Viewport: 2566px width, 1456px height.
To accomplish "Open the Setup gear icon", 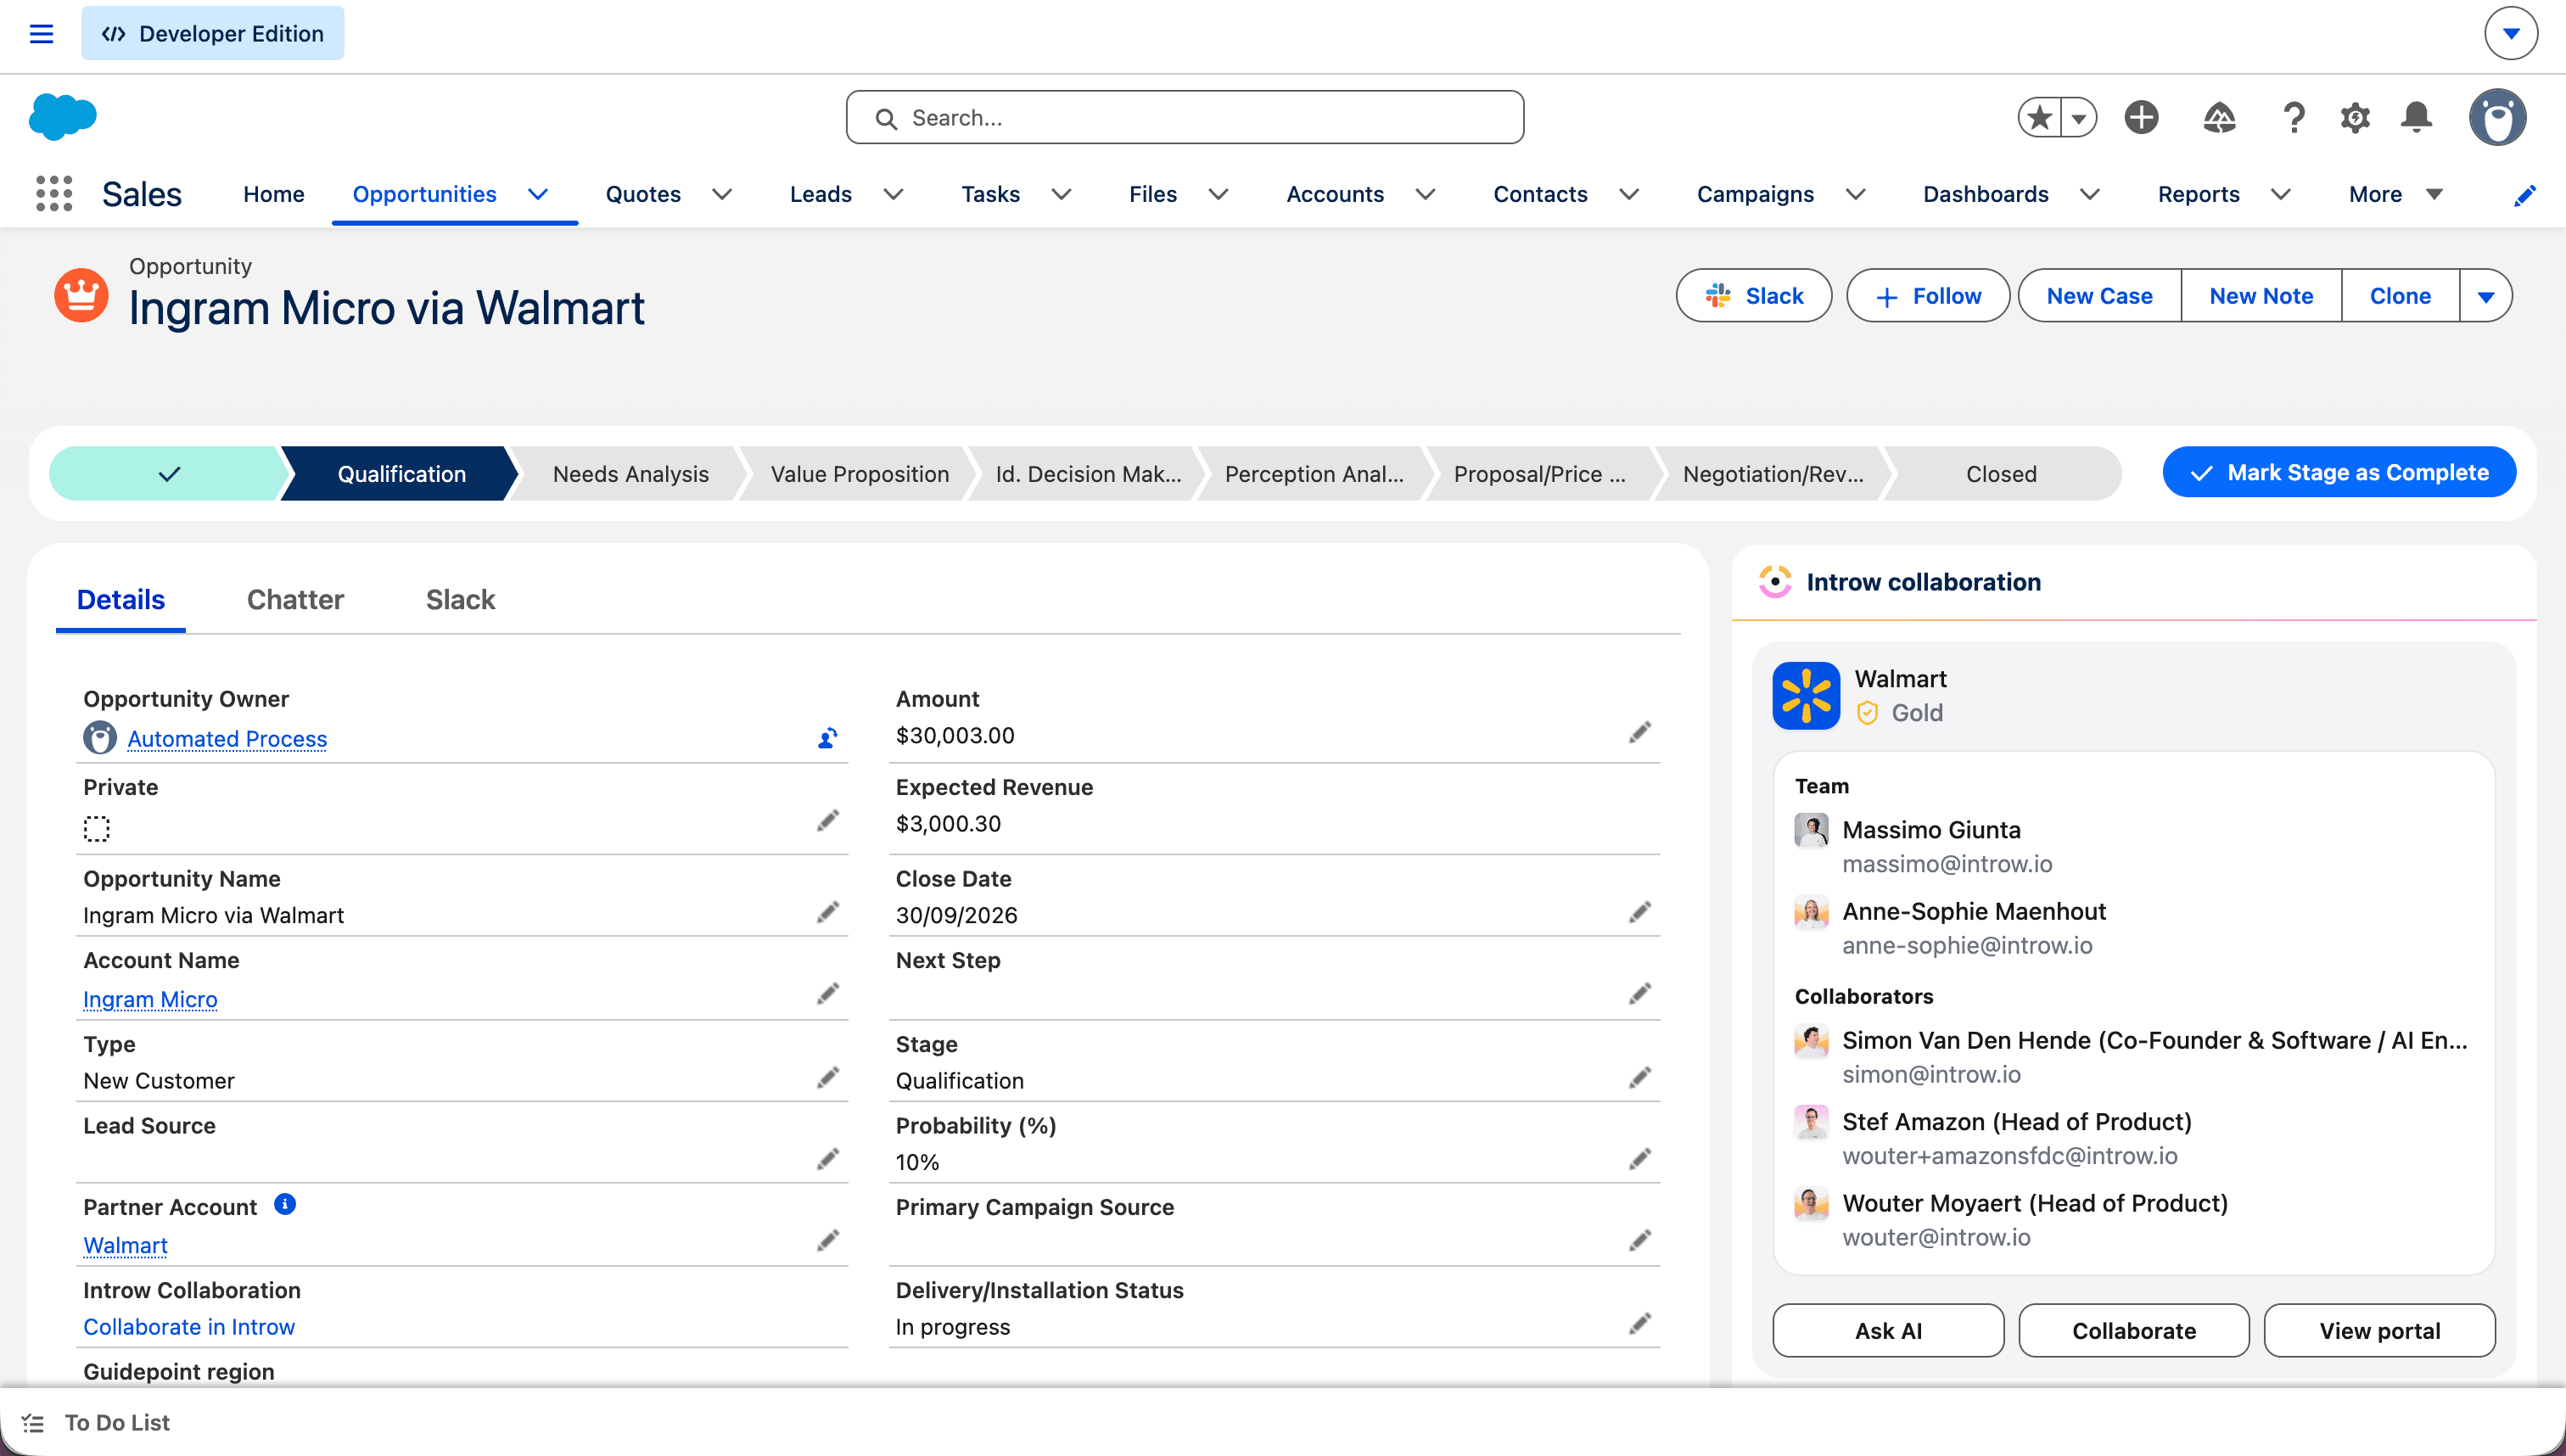I will [x=2355, y=118].
